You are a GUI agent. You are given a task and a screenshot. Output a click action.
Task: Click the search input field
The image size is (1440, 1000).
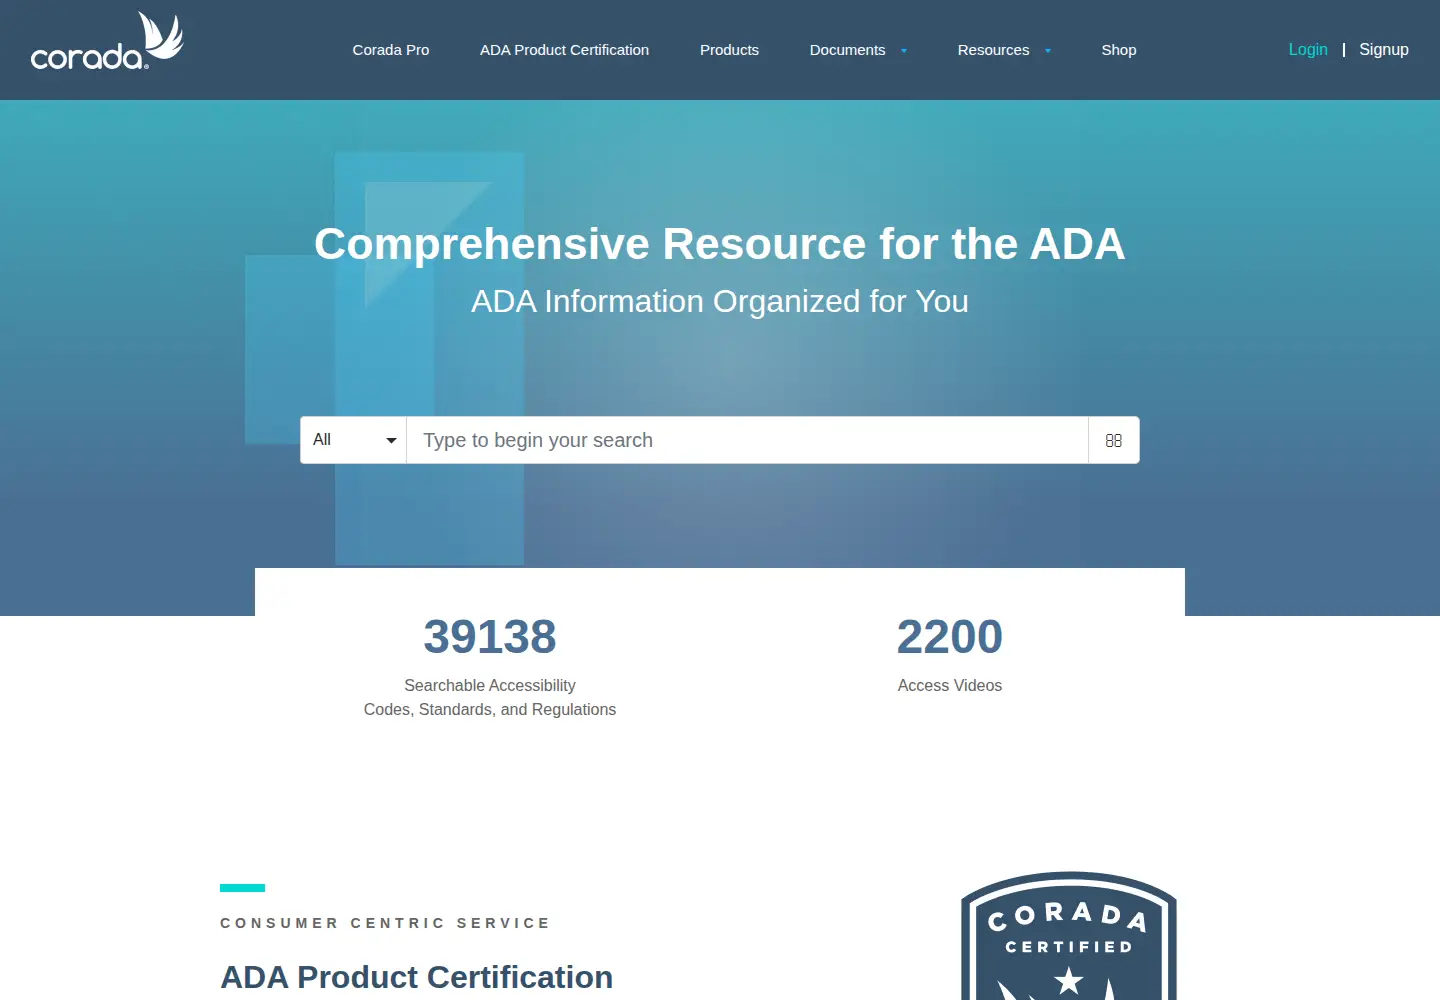click(747, 440)
